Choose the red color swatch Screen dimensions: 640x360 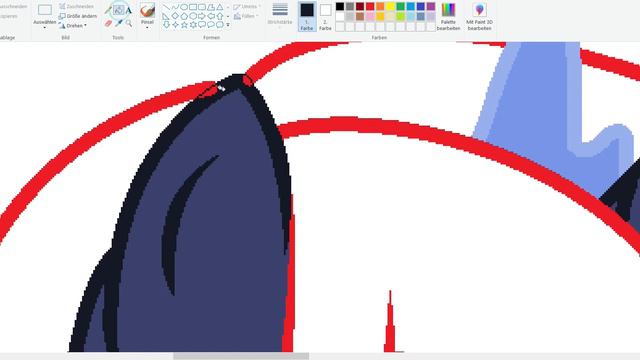pos(370,7)
